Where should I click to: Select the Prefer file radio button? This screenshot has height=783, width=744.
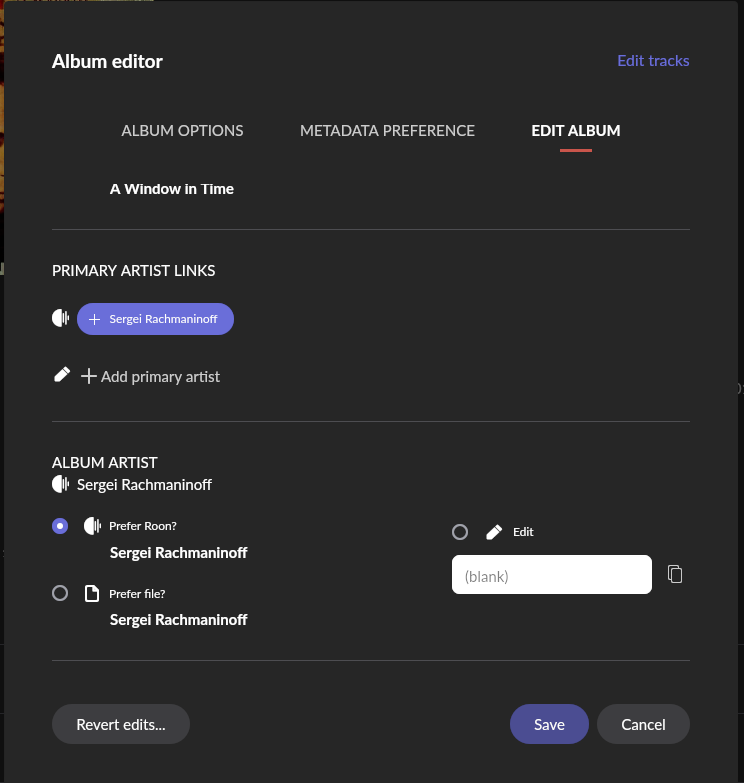(60, 593)
